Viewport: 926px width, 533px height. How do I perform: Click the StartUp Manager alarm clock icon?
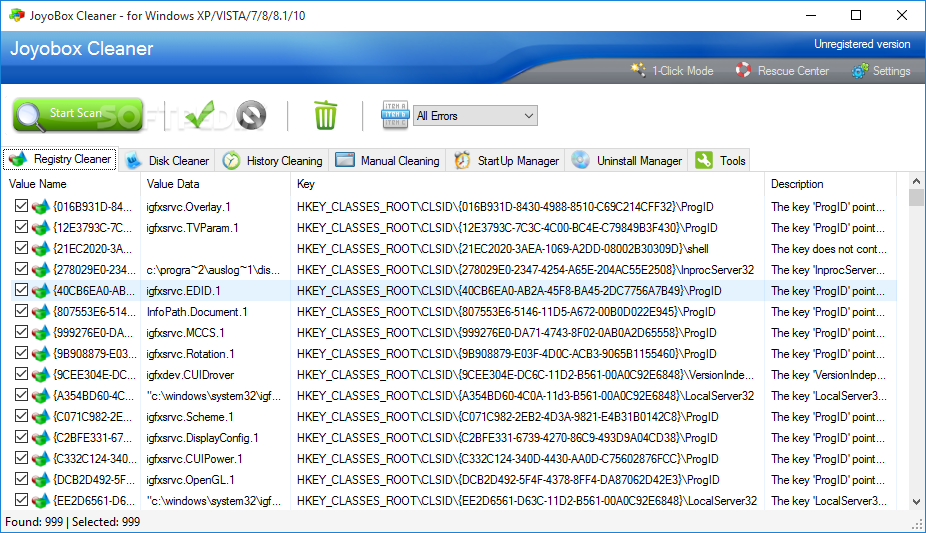pyautogui.click(x=462, y=161)
